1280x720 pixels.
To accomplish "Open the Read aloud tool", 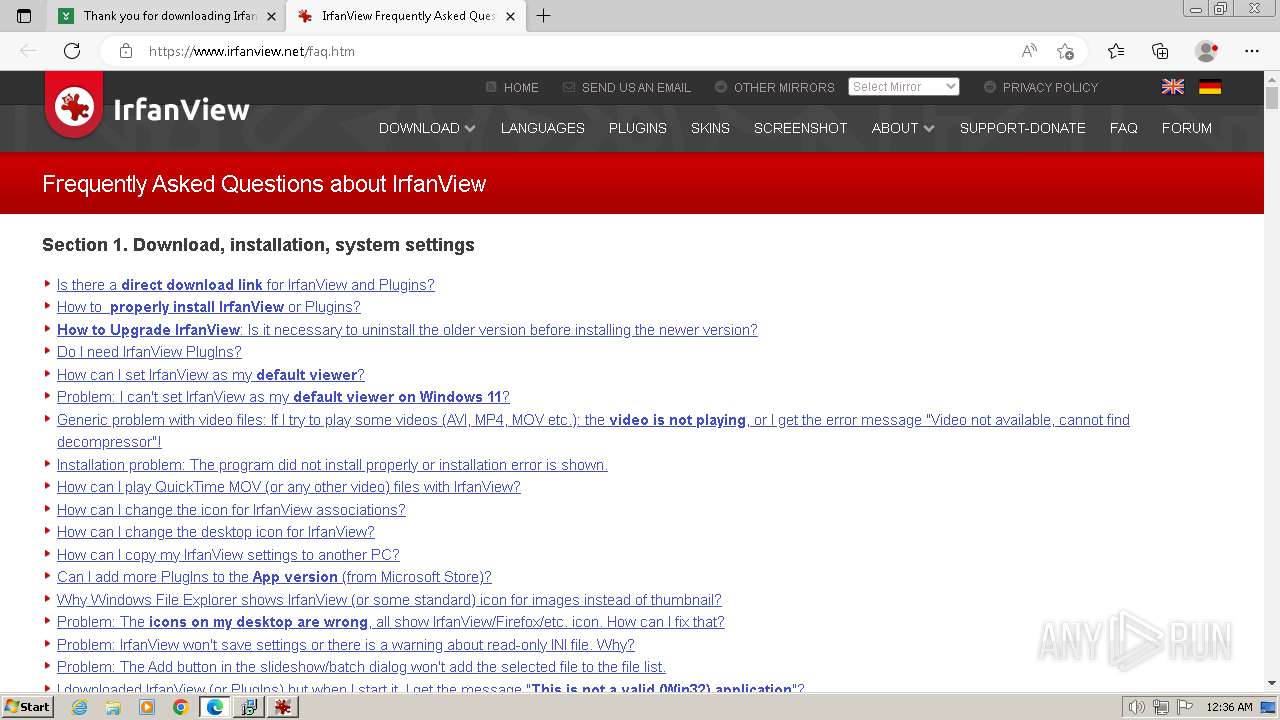I will 1029,51.
